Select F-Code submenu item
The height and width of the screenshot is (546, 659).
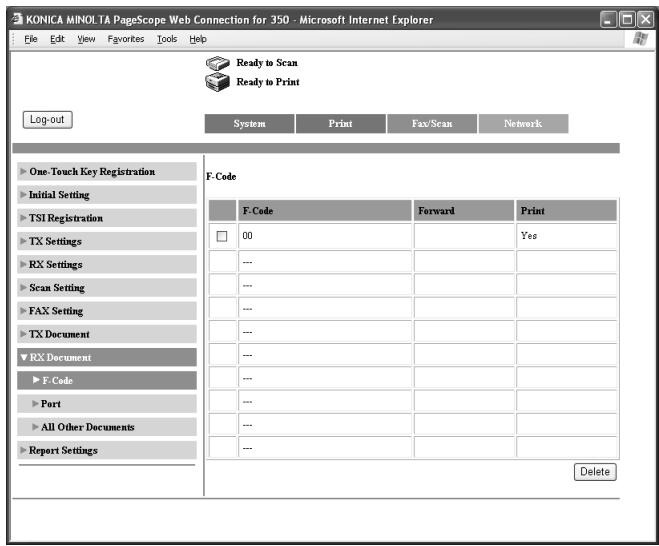[x=107, y=380]
